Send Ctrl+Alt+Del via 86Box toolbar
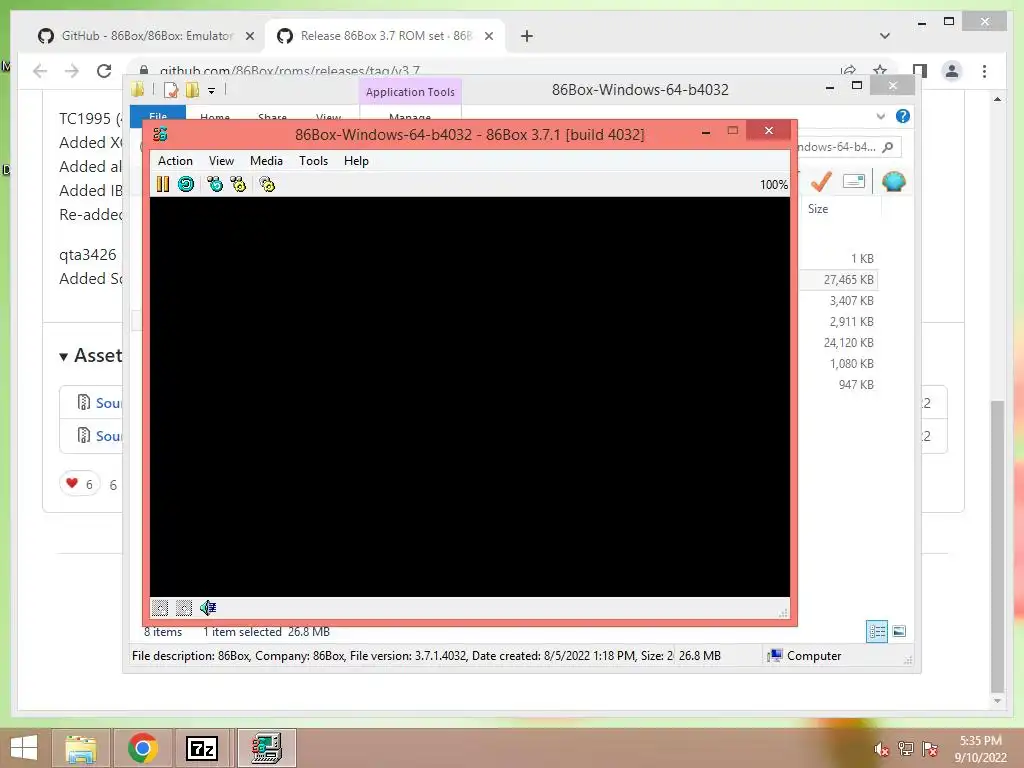1024x768 pixels. [215, 185]
